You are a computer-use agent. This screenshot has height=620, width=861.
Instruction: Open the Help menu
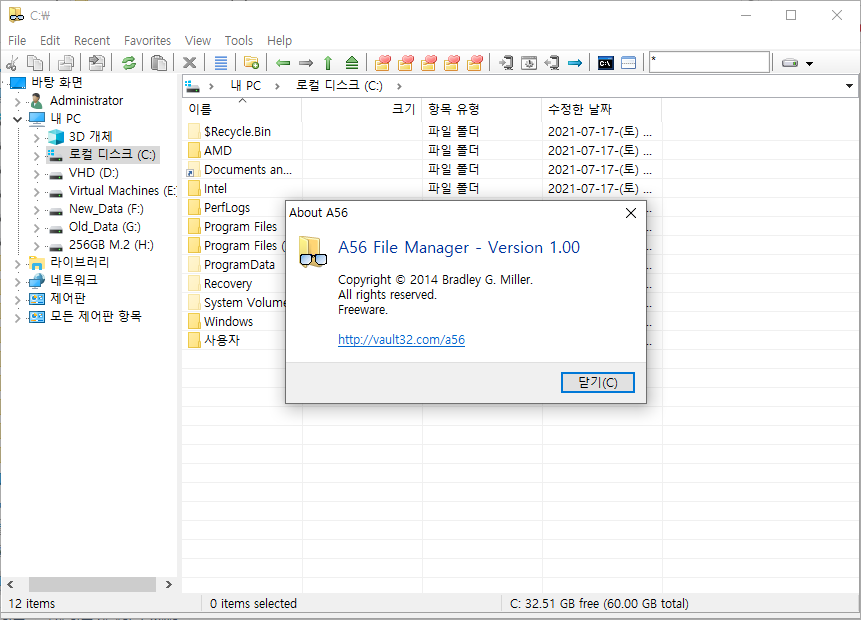(279, 41)
